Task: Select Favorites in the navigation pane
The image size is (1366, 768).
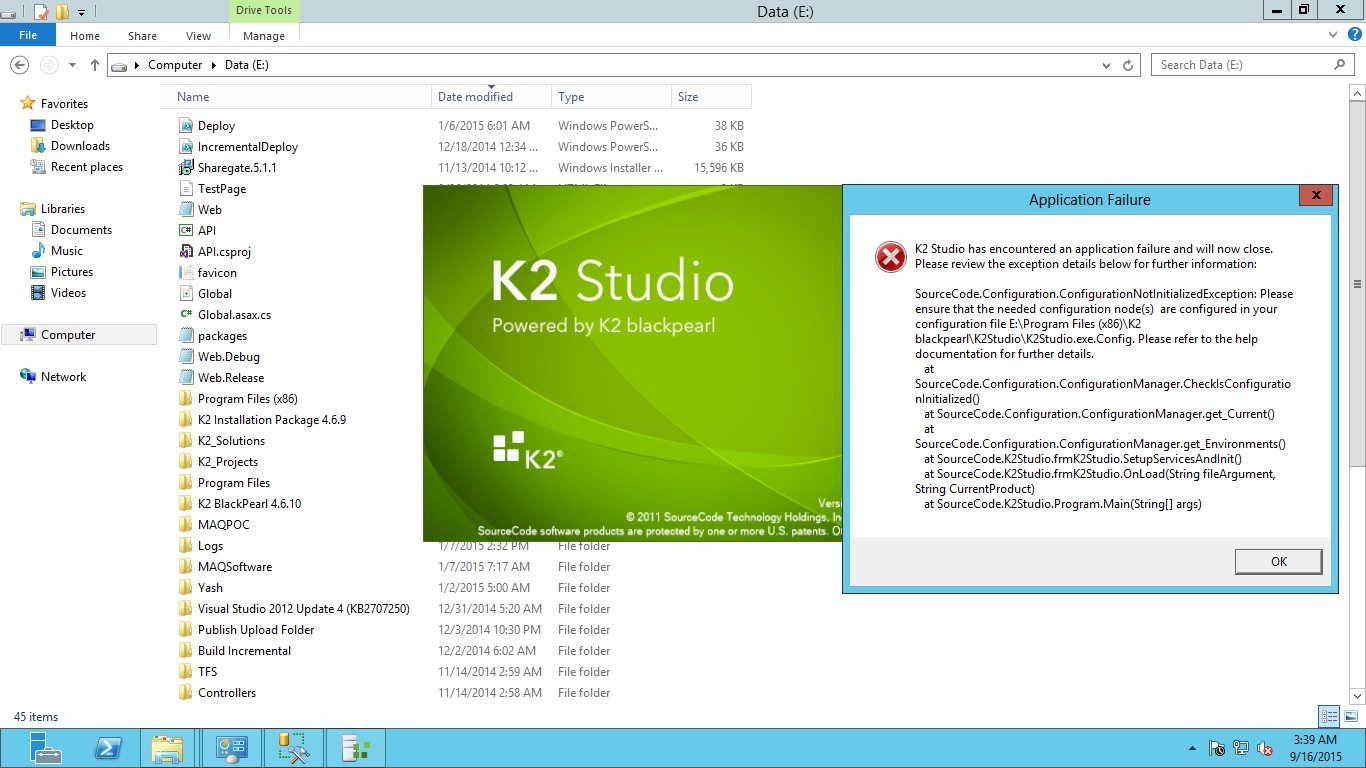Action: pos(64,104)
